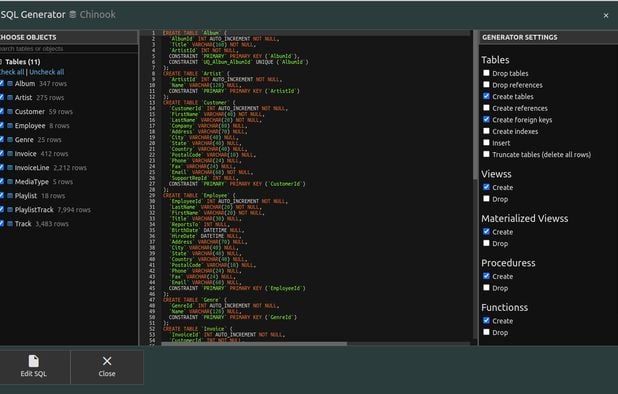The width and height of the screenshot is (618, 394).
Task: Focus the search tables or objects field
Action: coord(69,49)
